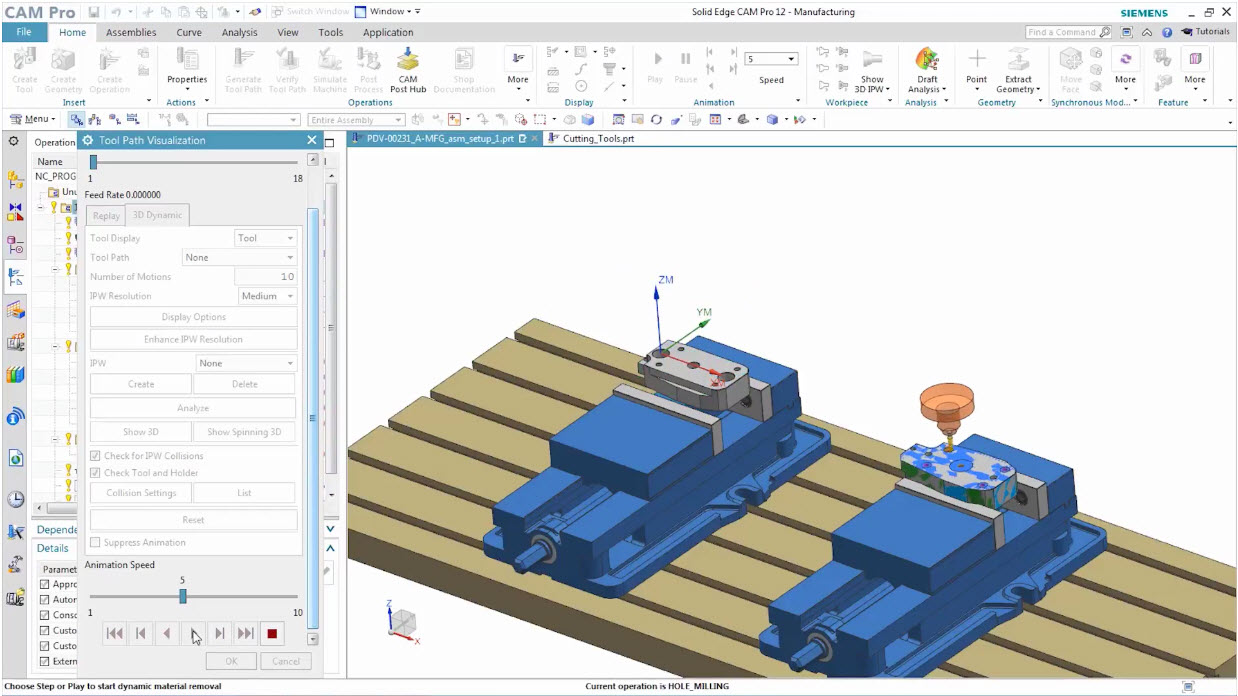This screenshot has height=696, width=1238.
Task: Open the books library icon in left sidebar
Action: pyautogui.click(x=15, y=375)
